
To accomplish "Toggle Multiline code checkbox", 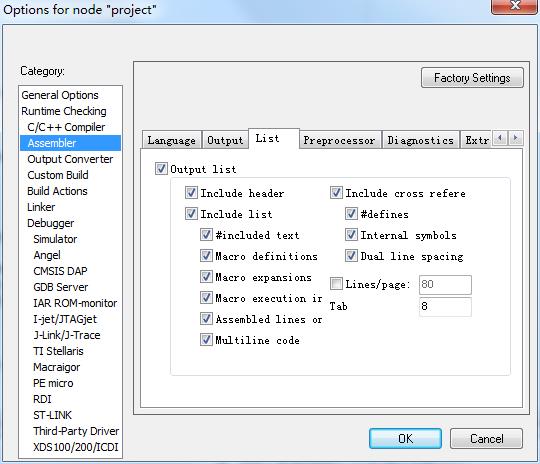I will point(206,340).
